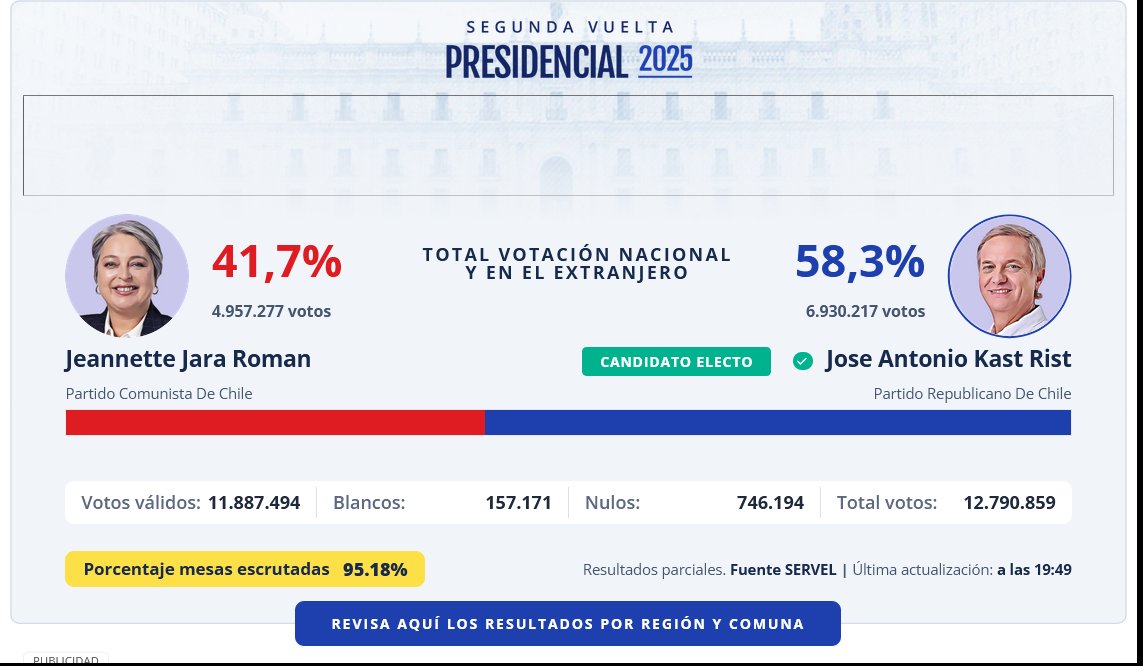
Task: Click Jeannette Jara's portrait photo
Action: (127, 275)
